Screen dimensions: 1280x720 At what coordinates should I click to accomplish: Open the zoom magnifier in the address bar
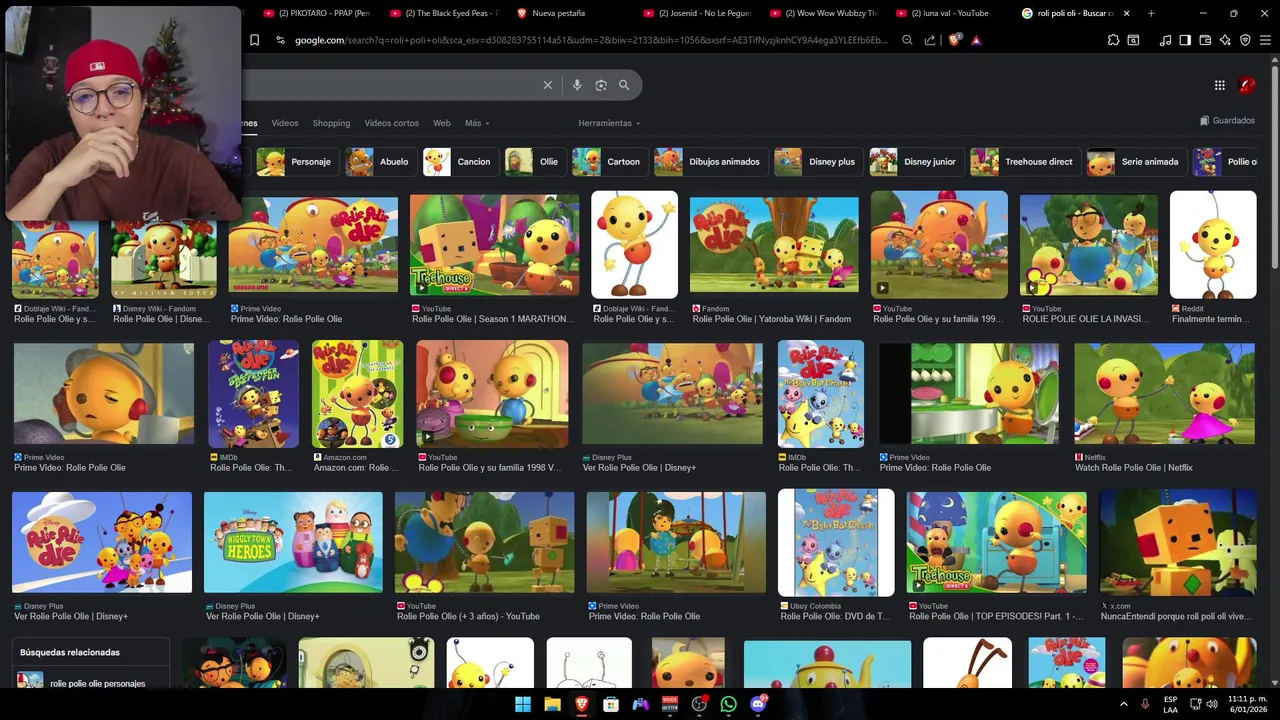tap(907, 40)
